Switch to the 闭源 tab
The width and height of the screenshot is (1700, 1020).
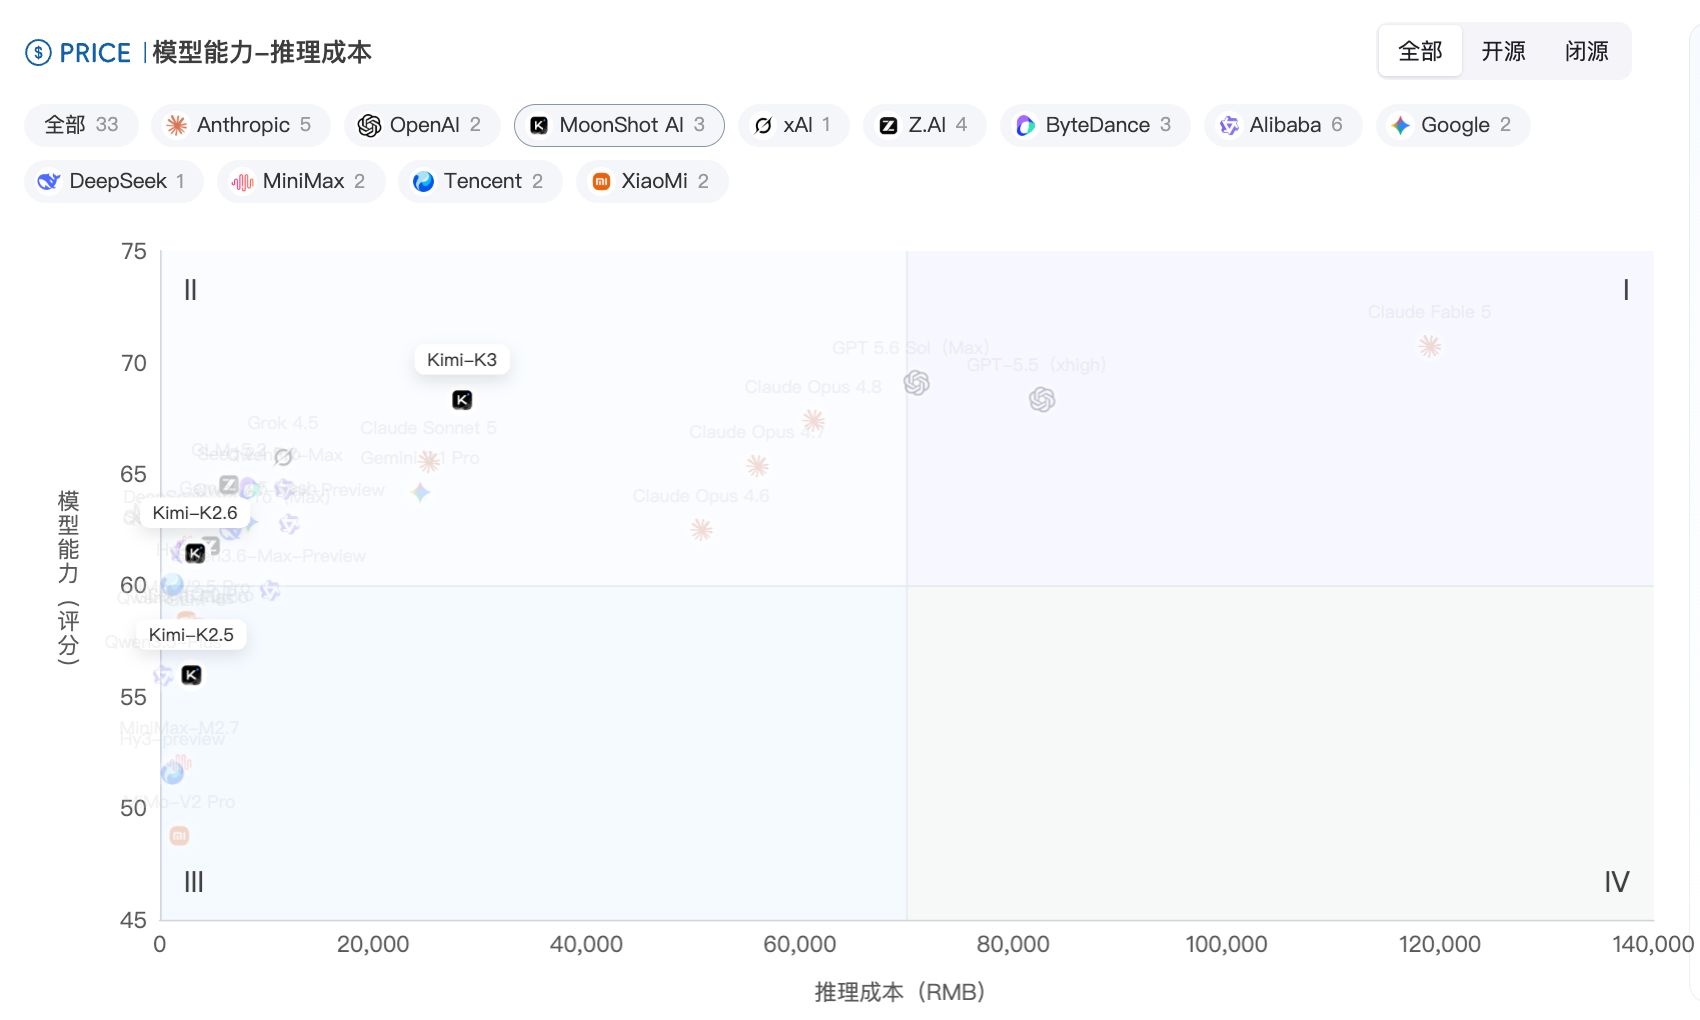(1587, 51)
